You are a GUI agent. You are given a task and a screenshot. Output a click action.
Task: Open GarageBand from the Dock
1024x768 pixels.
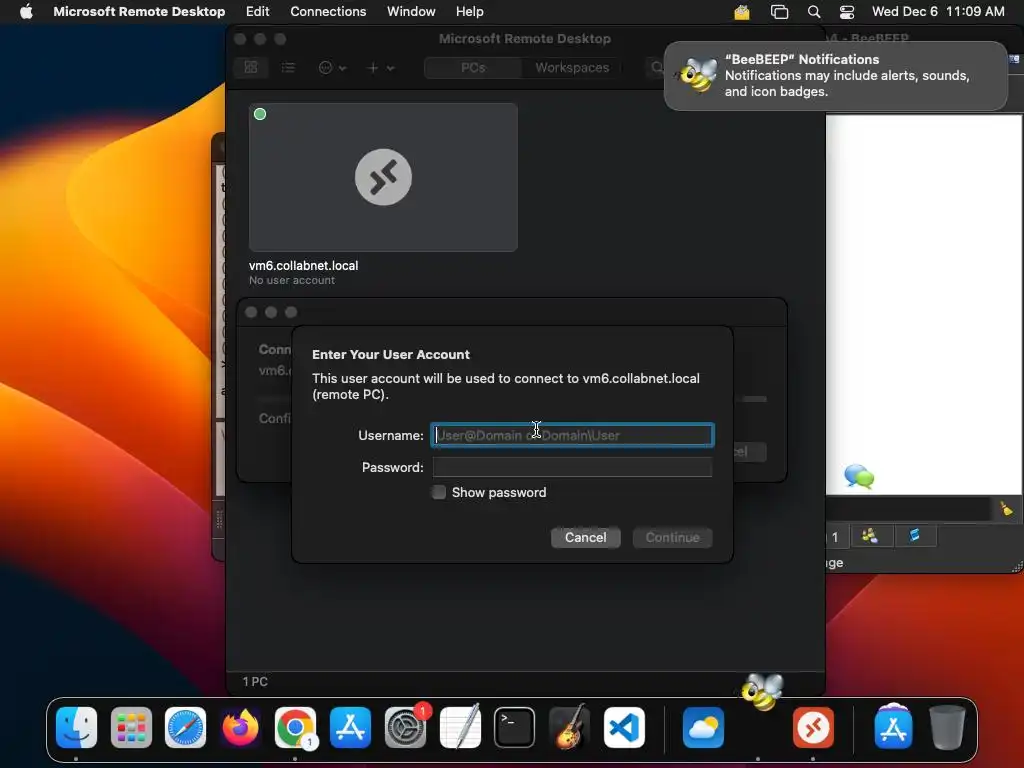pos(569,727)
